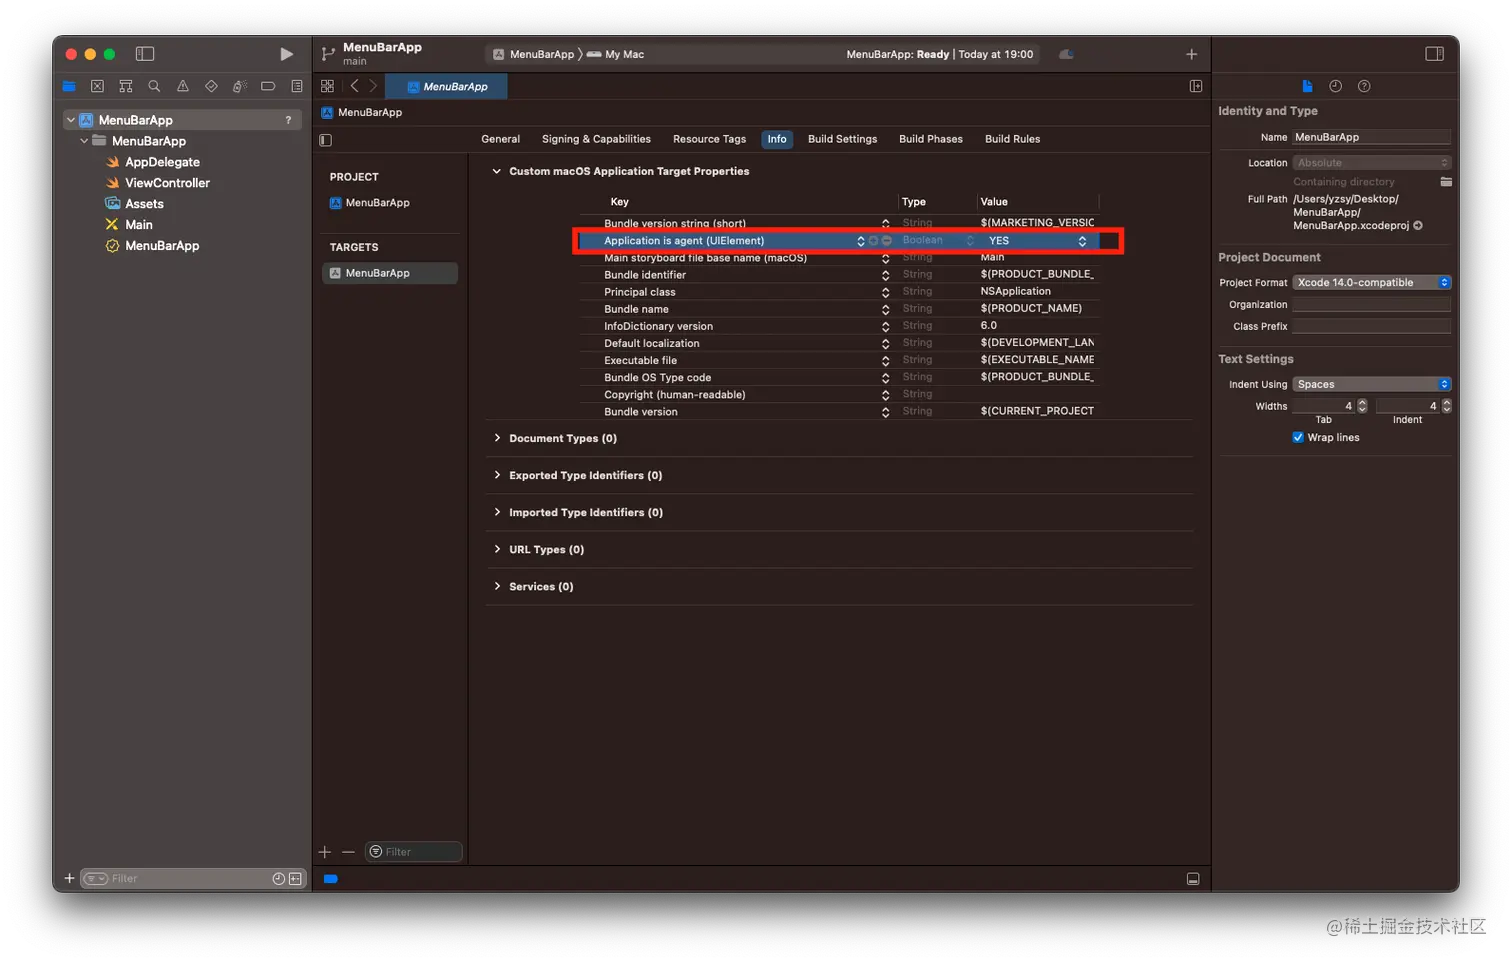Reveal the full path in Finder arrow
Image resolution: width=1512 pixels, height=962 pixels.
(x=1418, y=225)
